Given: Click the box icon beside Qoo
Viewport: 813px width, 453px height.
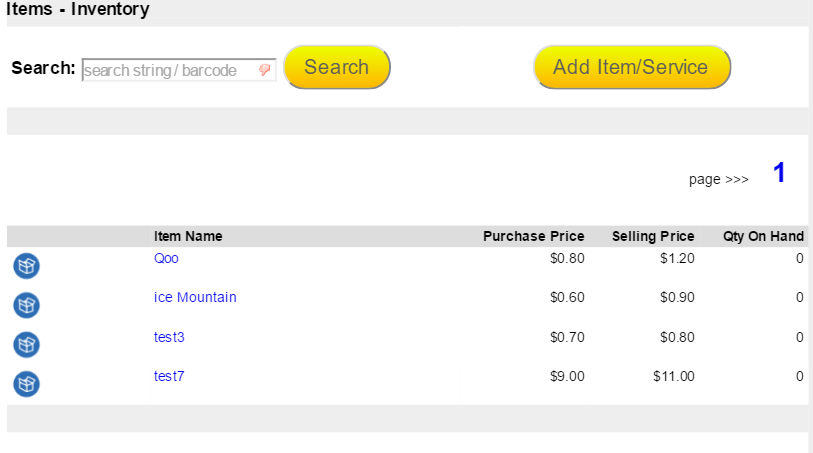Looking at the screenshot, I should [x=26, y=266].
